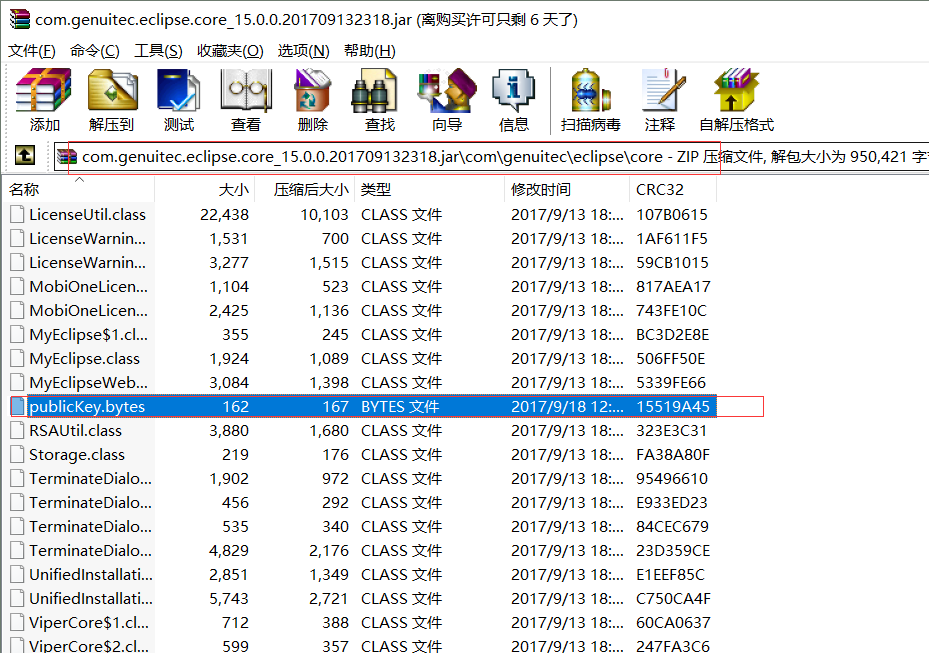Select the ViperCore$2.cl... file name
The width and height of the screenshot is (929, 653).
pos(89,646)
